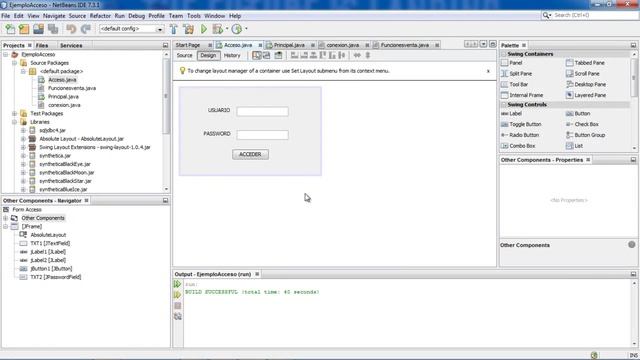The width and height of the screenshot is (640, 360).
Task: Click the Align Left in Column icon
Action: point(294,56)
